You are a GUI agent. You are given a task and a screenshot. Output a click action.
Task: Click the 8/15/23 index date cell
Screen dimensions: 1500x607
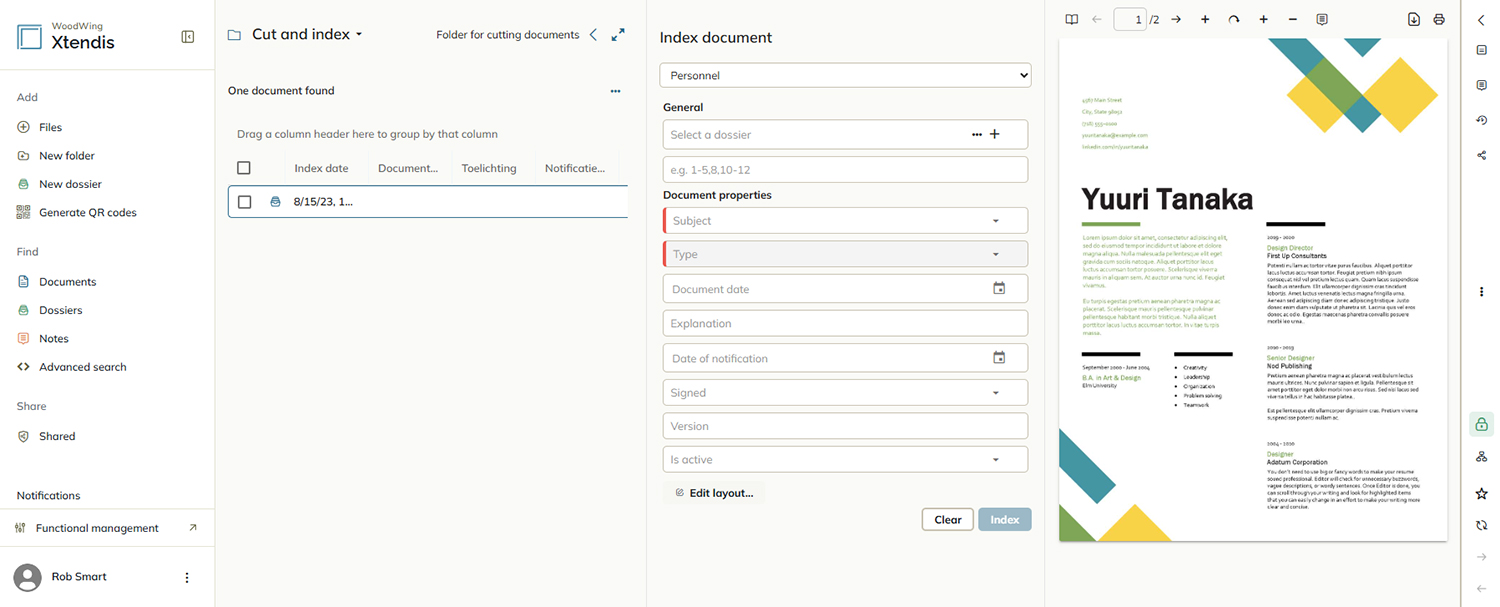pos(323,202)
